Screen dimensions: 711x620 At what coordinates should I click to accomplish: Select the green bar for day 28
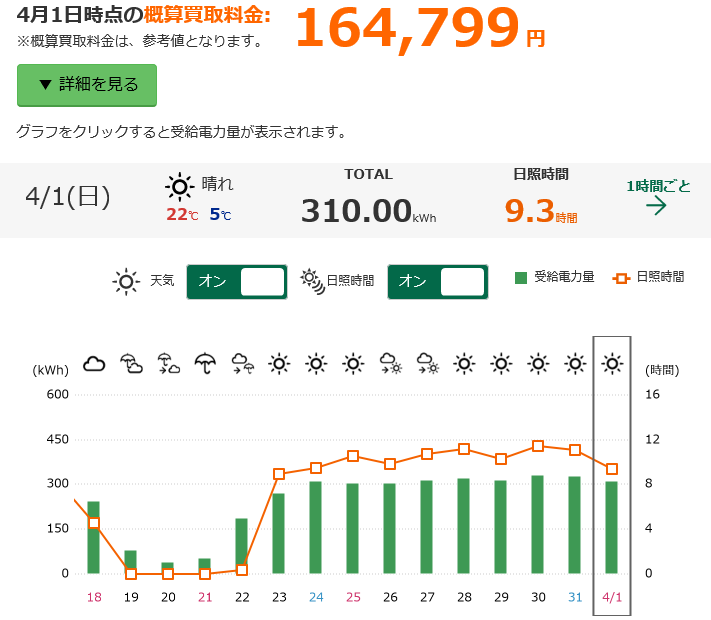463,526
